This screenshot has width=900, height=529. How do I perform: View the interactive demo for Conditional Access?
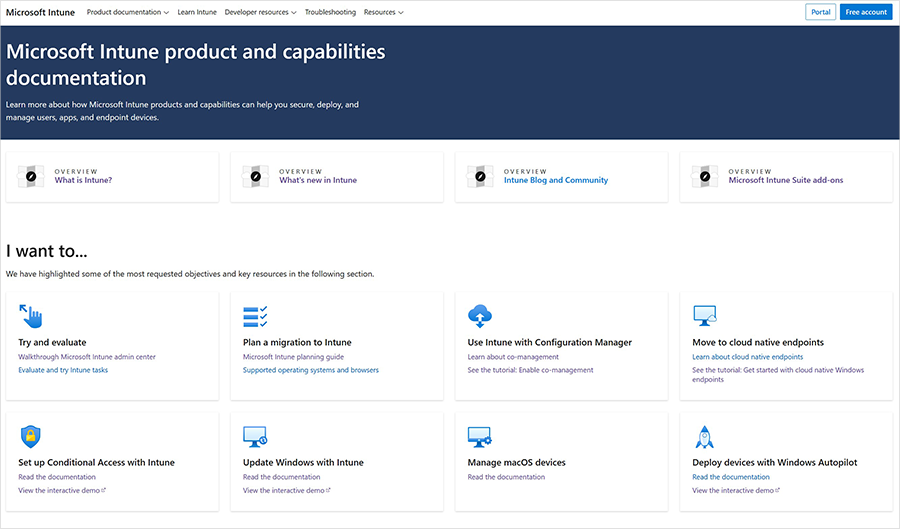tap(62, 491)
